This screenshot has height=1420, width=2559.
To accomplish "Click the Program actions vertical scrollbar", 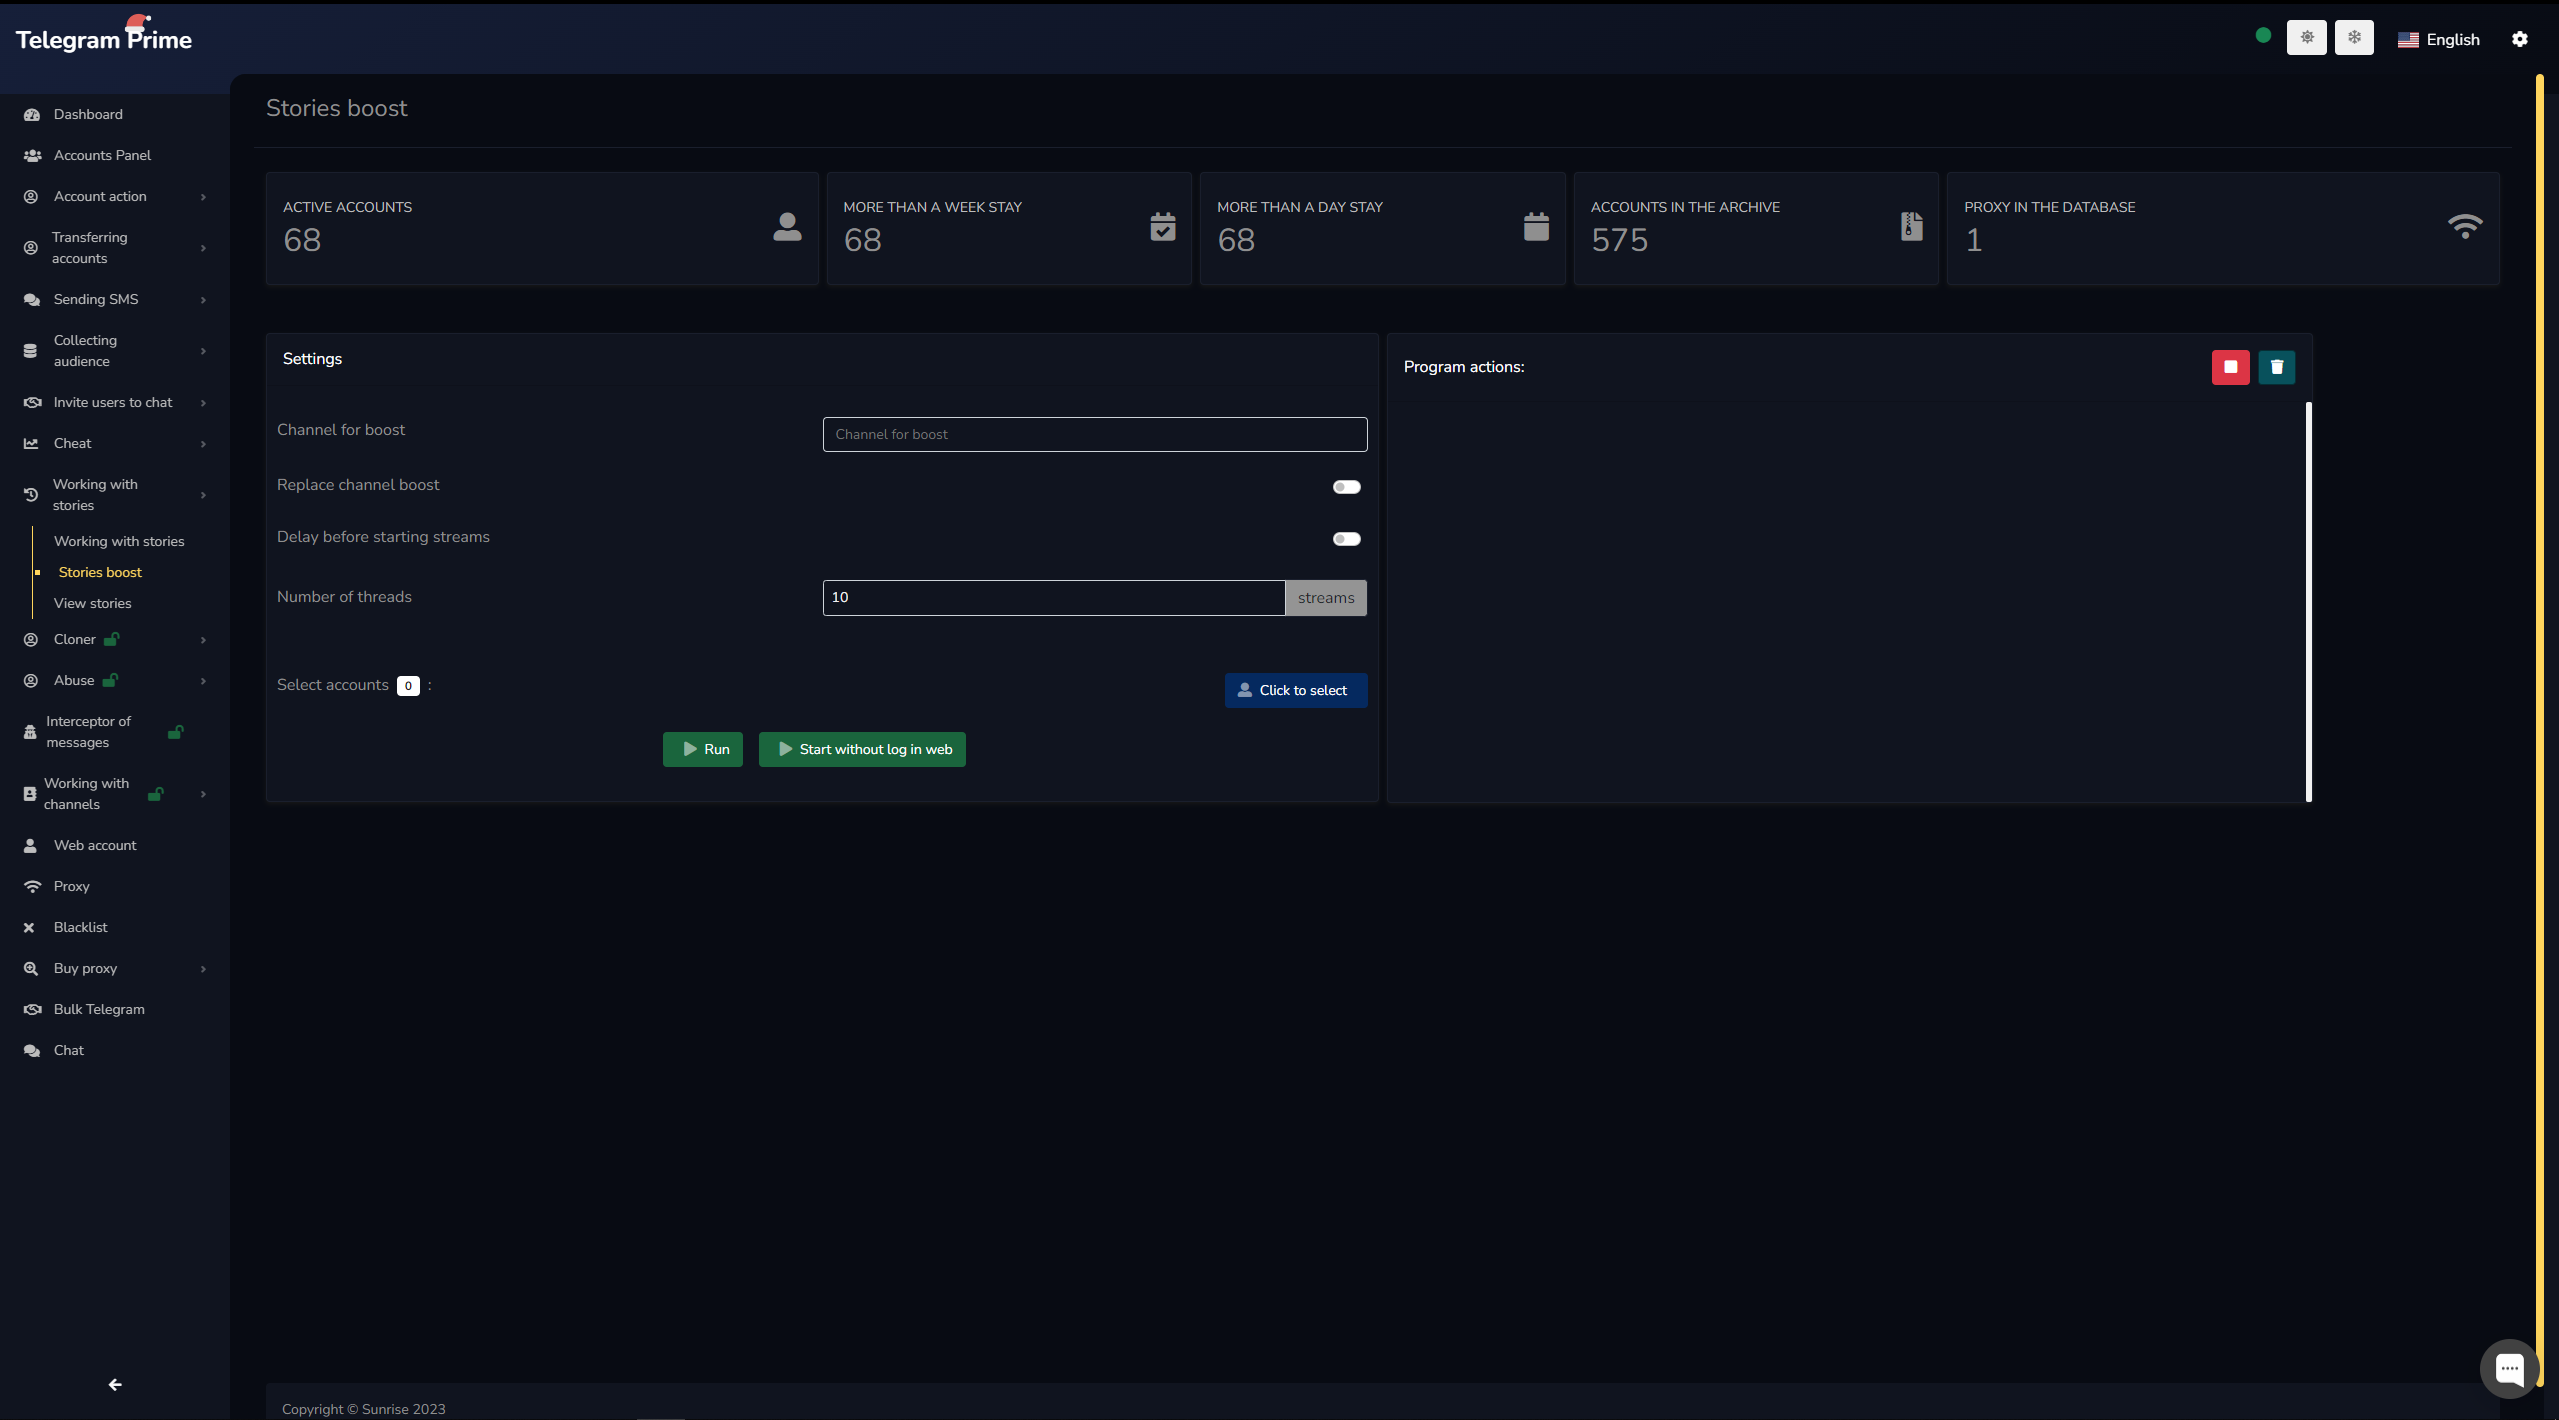I will [2308, 600].
